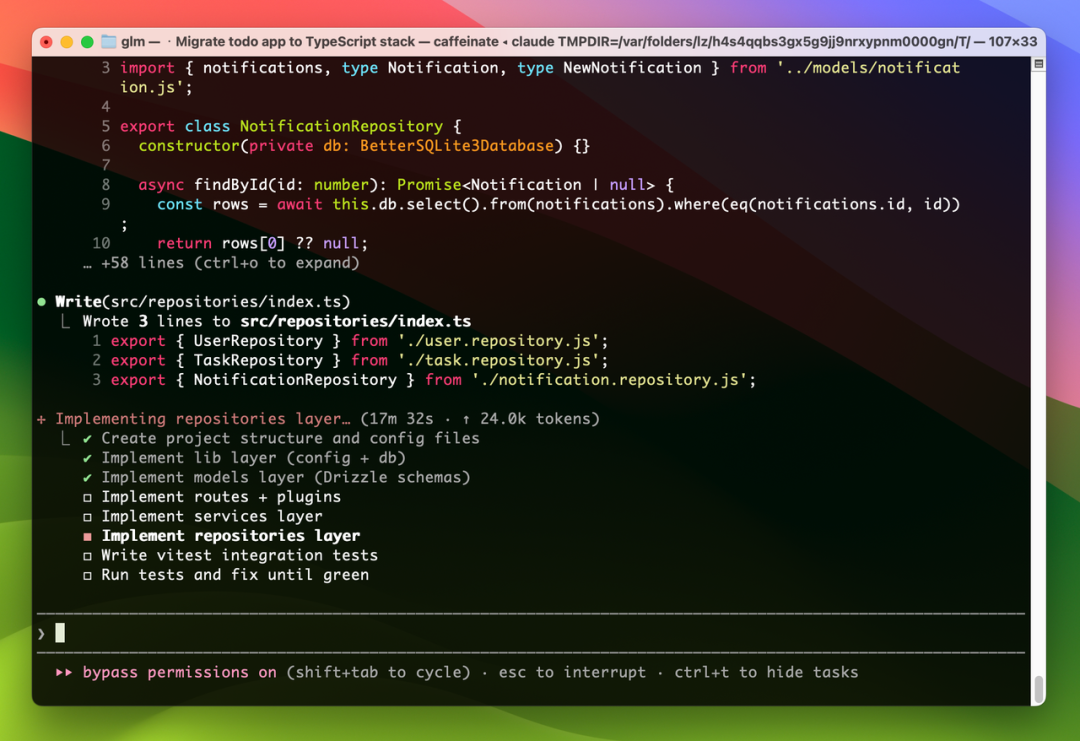Toggle the Run tests and fix checkbox

[87, 575]
